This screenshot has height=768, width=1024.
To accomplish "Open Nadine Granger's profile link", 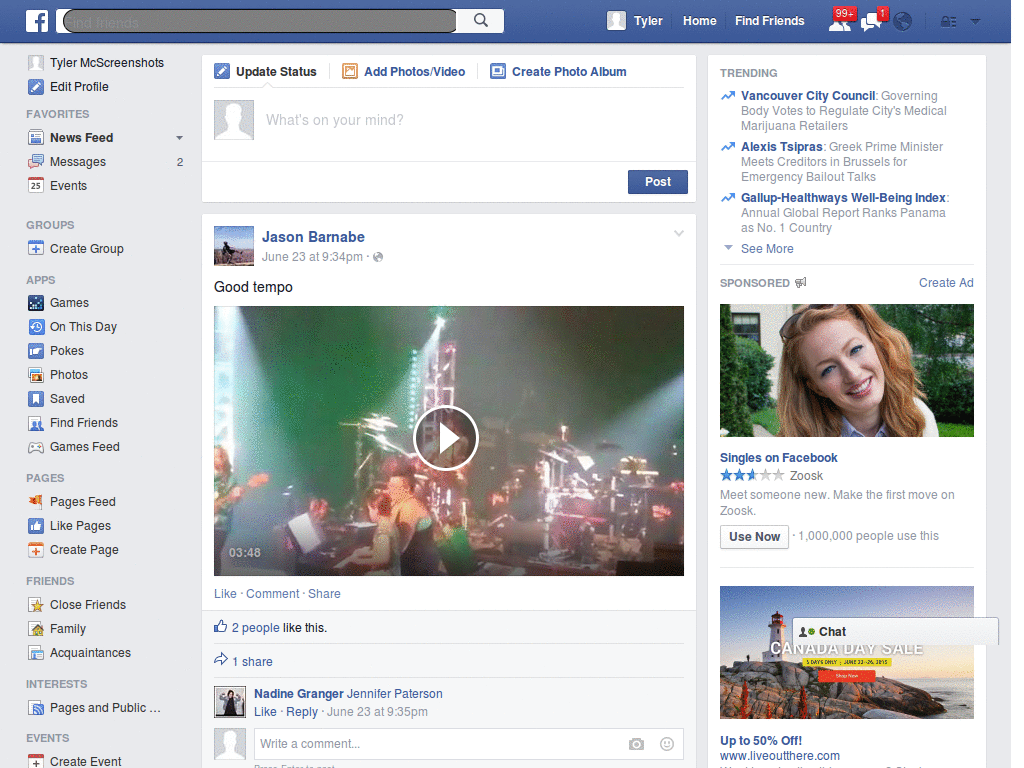I will [x=298, y=694].
